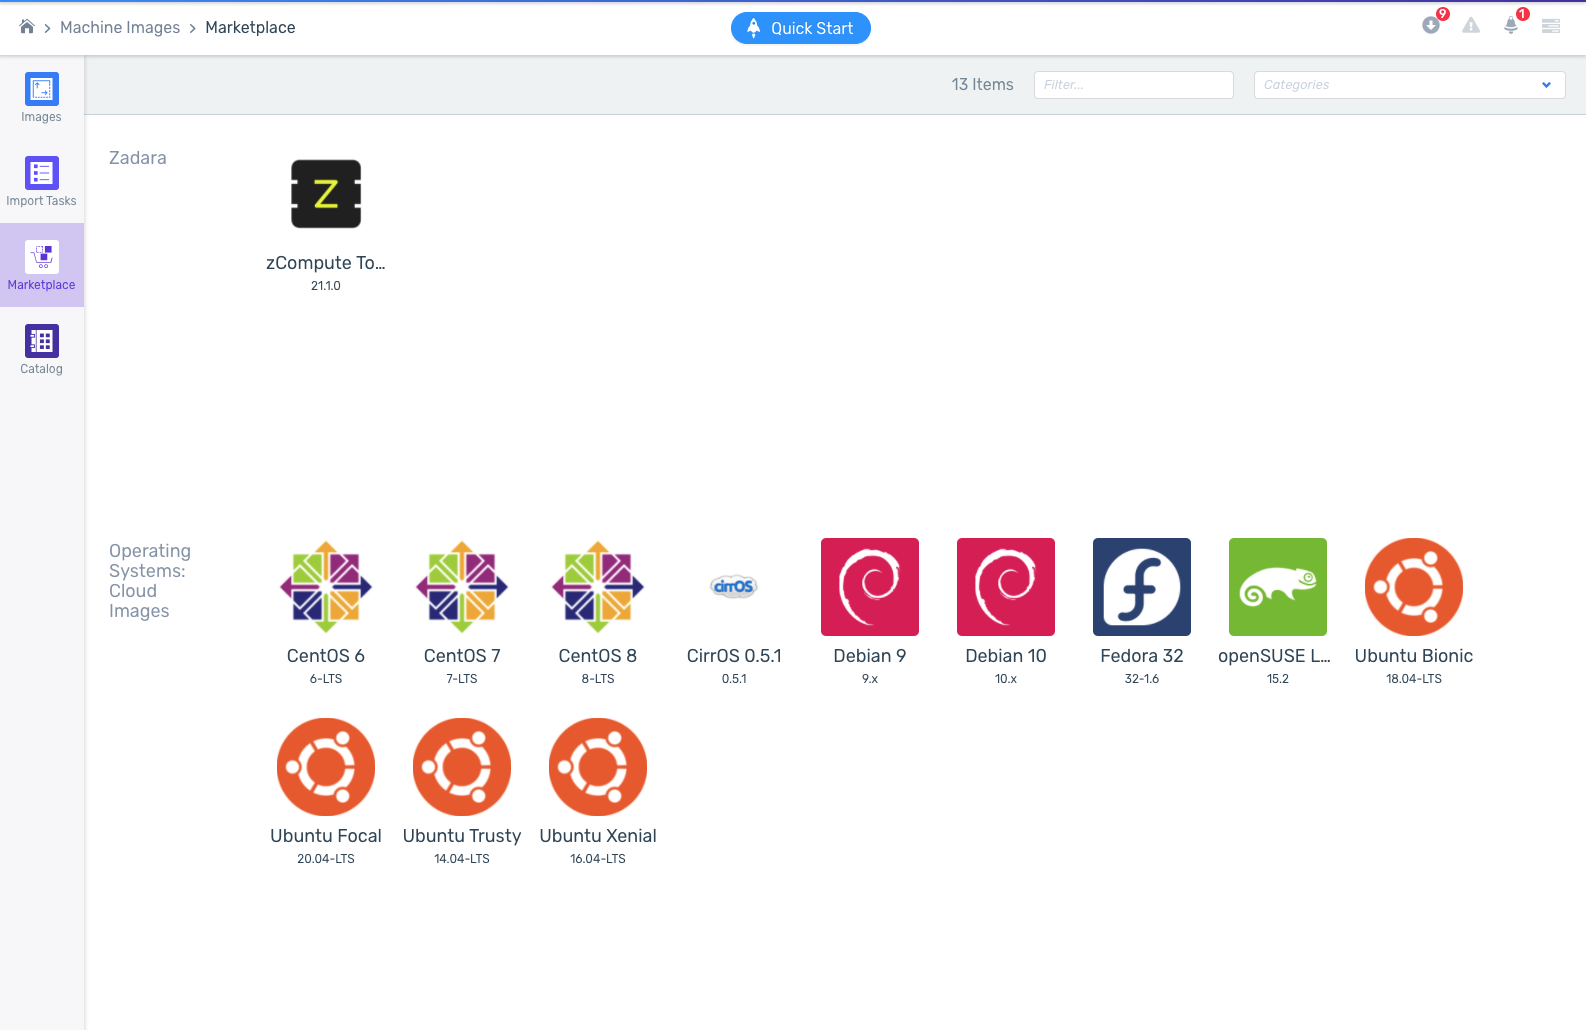Open the warning alerts triangle icon
The image size is (1586, 1030).
1471,26
